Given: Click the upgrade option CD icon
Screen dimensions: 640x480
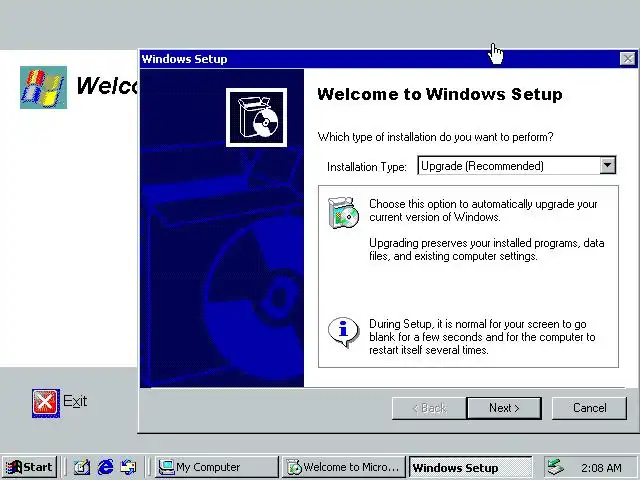Looking at the screenshot, I should (x=343, y=213).
